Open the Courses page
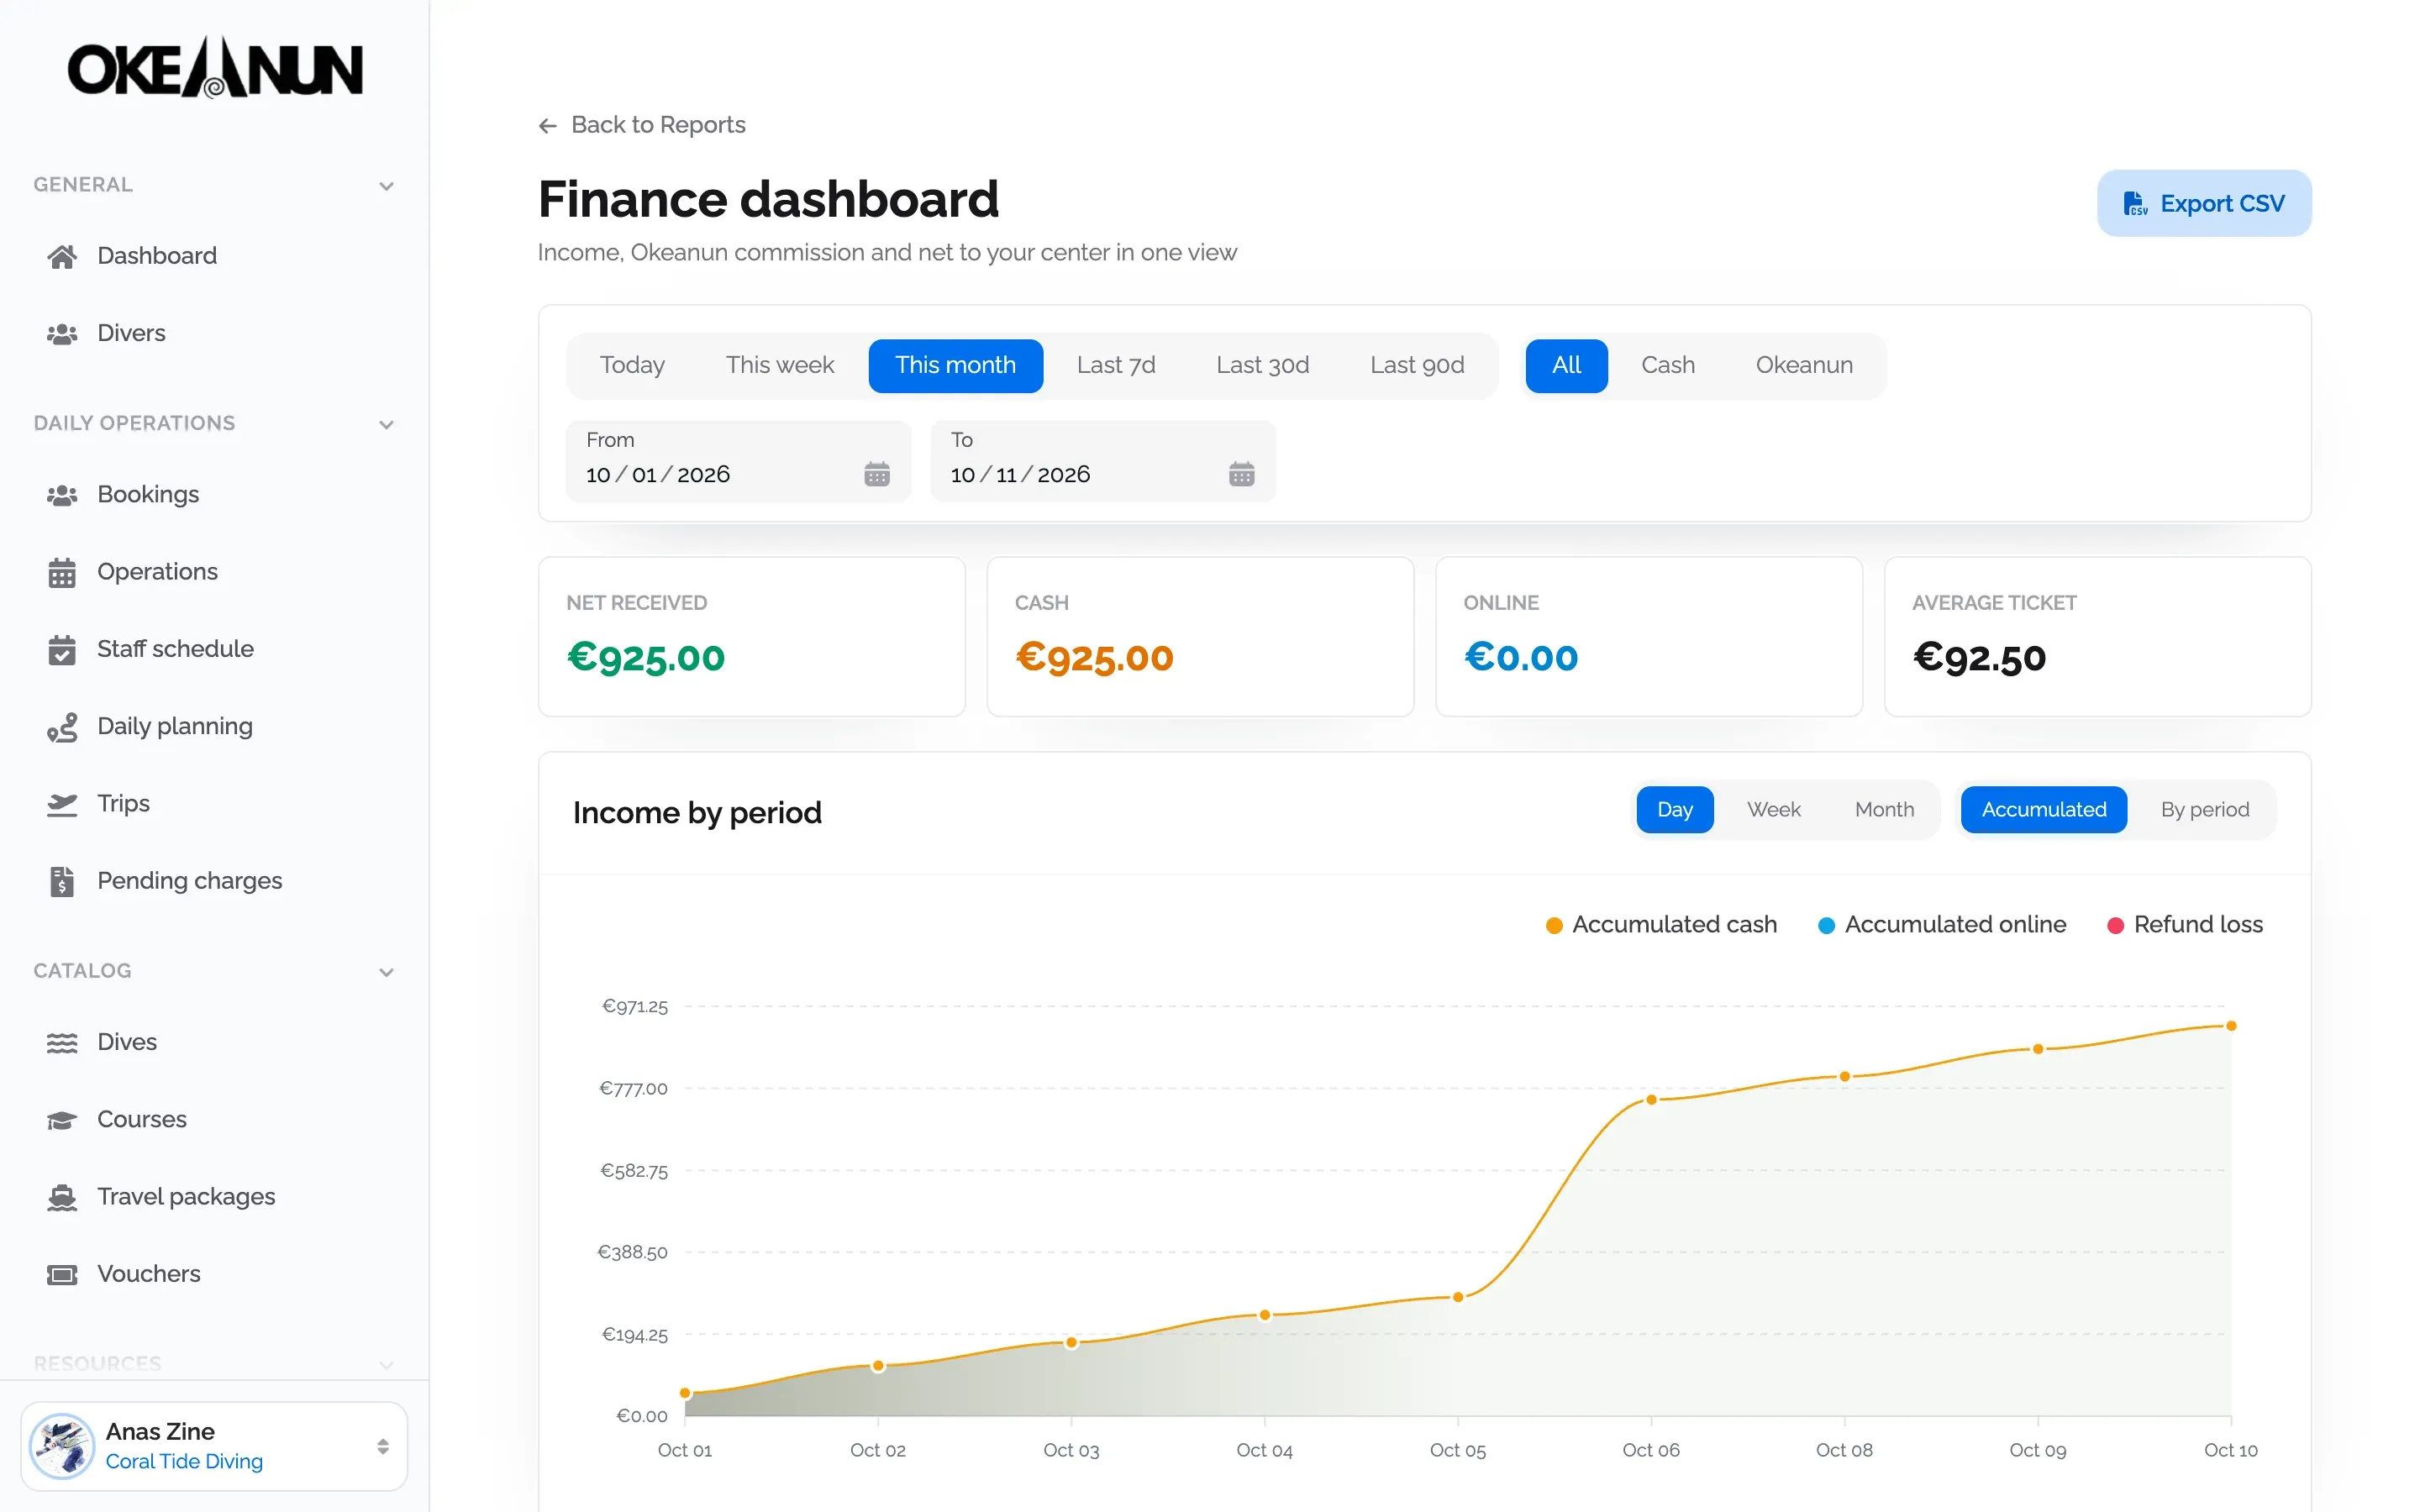Image resolution: width=2420 pixels, height=1512 pixels. pyautogui.click(x=214, y=1120)
